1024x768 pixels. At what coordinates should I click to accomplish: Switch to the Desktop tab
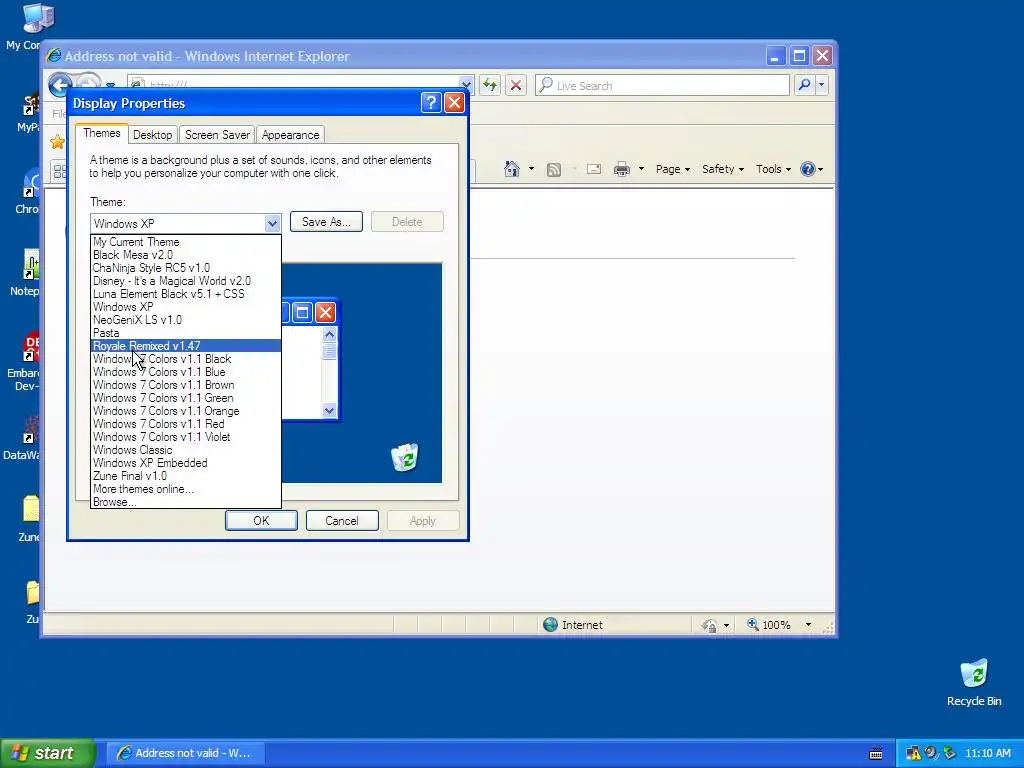[x=152, y=135]
